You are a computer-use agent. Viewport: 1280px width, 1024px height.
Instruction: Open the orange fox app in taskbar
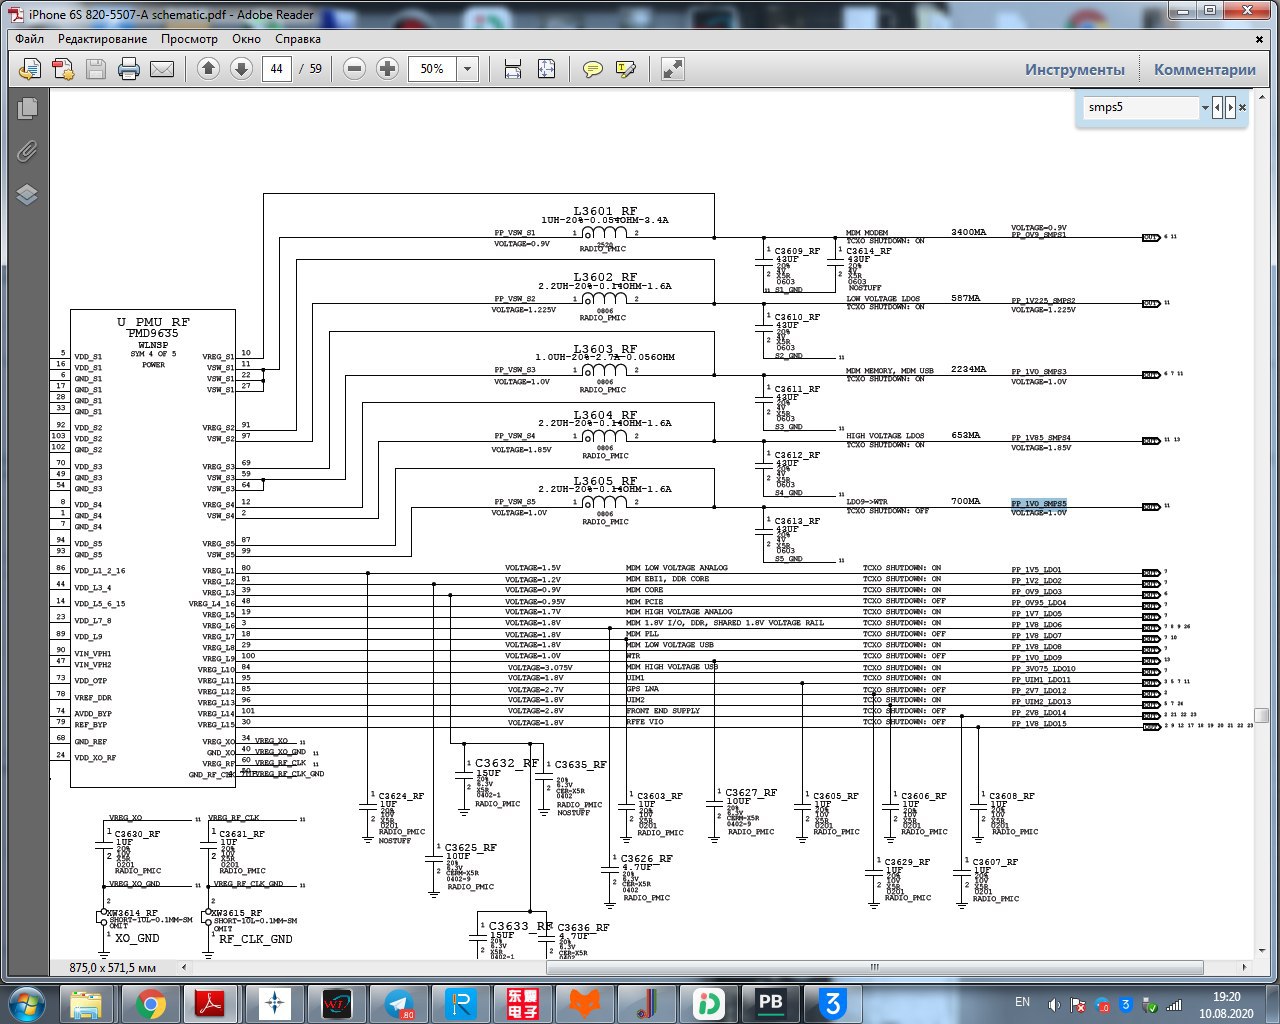click(585, 1003)
